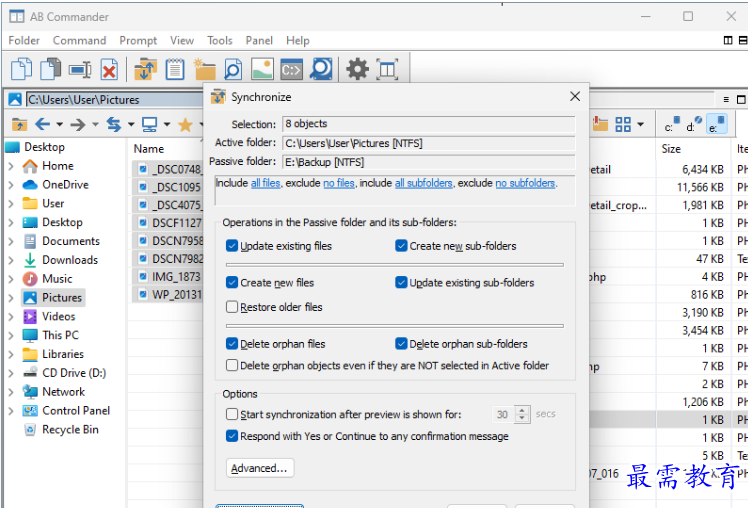Click the swap panels arrows icon
Viewport: 748px width, 508px height.
[114, 124]
